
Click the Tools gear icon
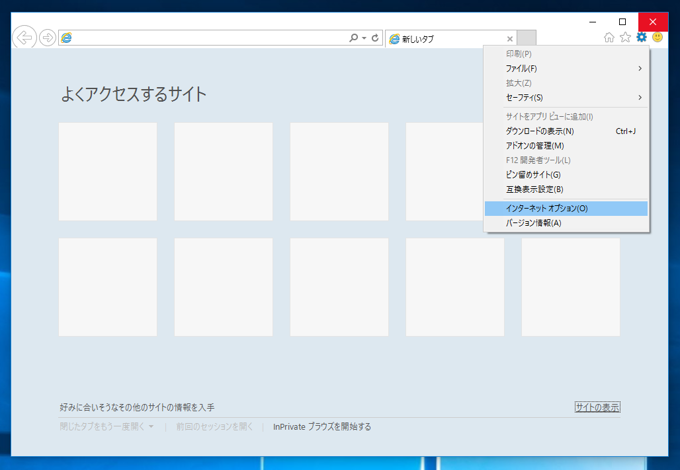641,37
